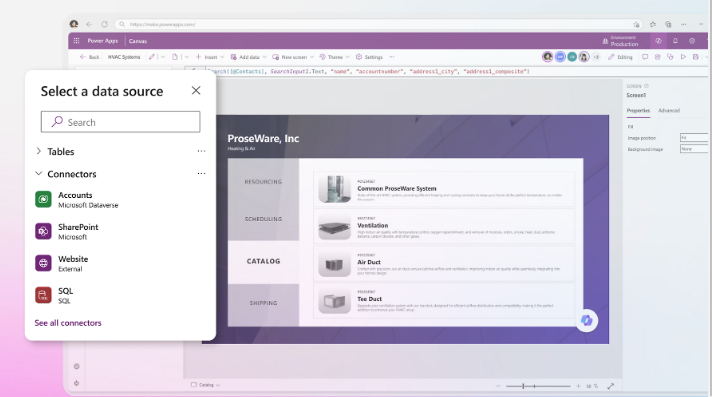Screen dimensions: 712x397
Task: Open the Power Apps app launcher waffle
Action: click(x=76, y=40)
